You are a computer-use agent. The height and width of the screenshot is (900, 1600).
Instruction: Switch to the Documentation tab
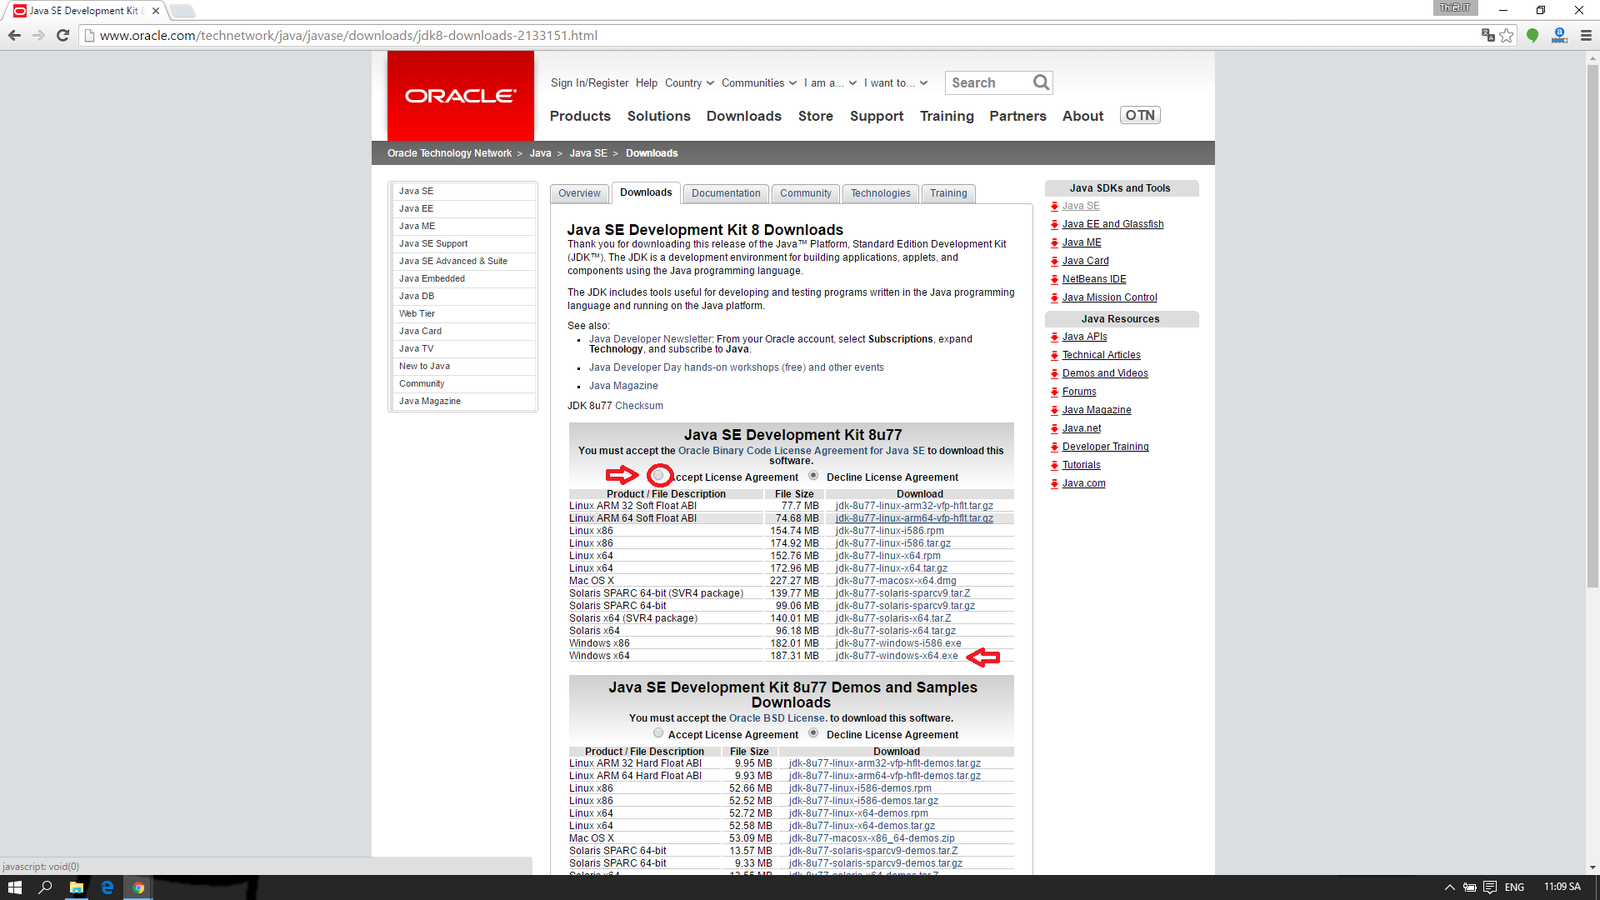pyautogui.click(x=726, y=193)
